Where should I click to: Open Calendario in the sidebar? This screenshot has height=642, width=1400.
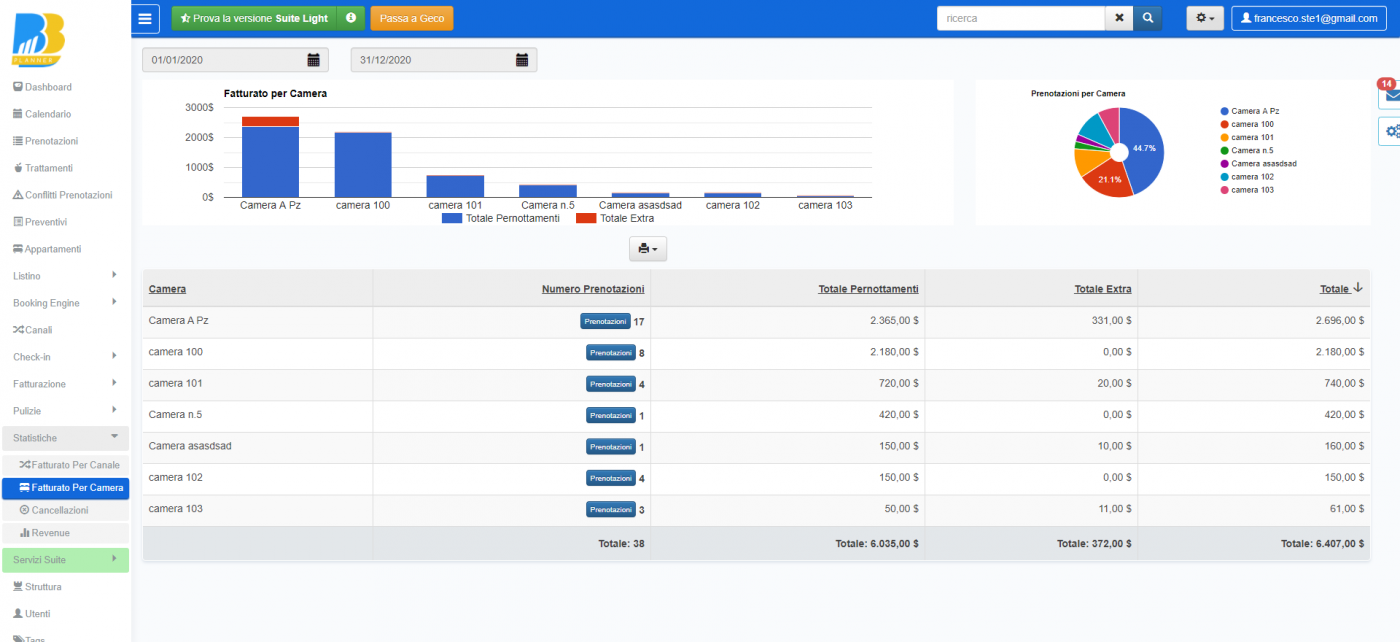tap(42, 114)
